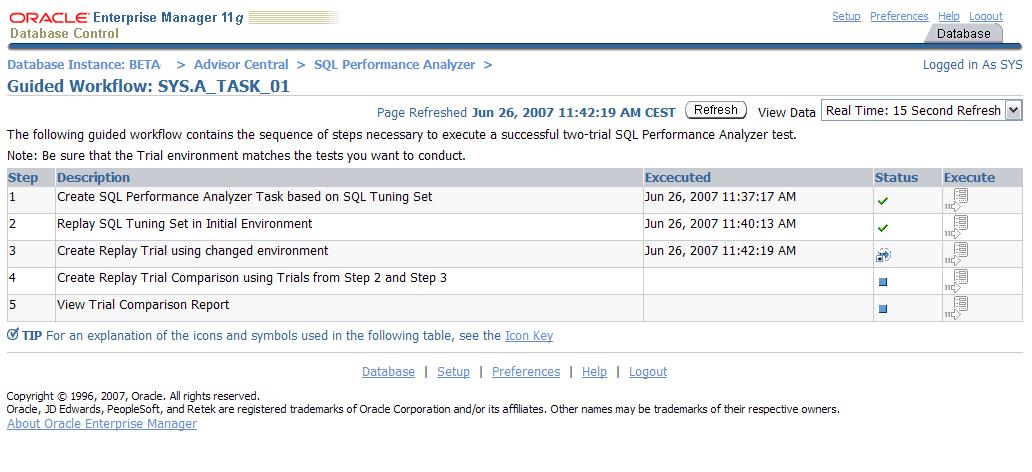Open Preferences in the top header
This screenshot has width=1032, height=472.
[x=899, y=16]
